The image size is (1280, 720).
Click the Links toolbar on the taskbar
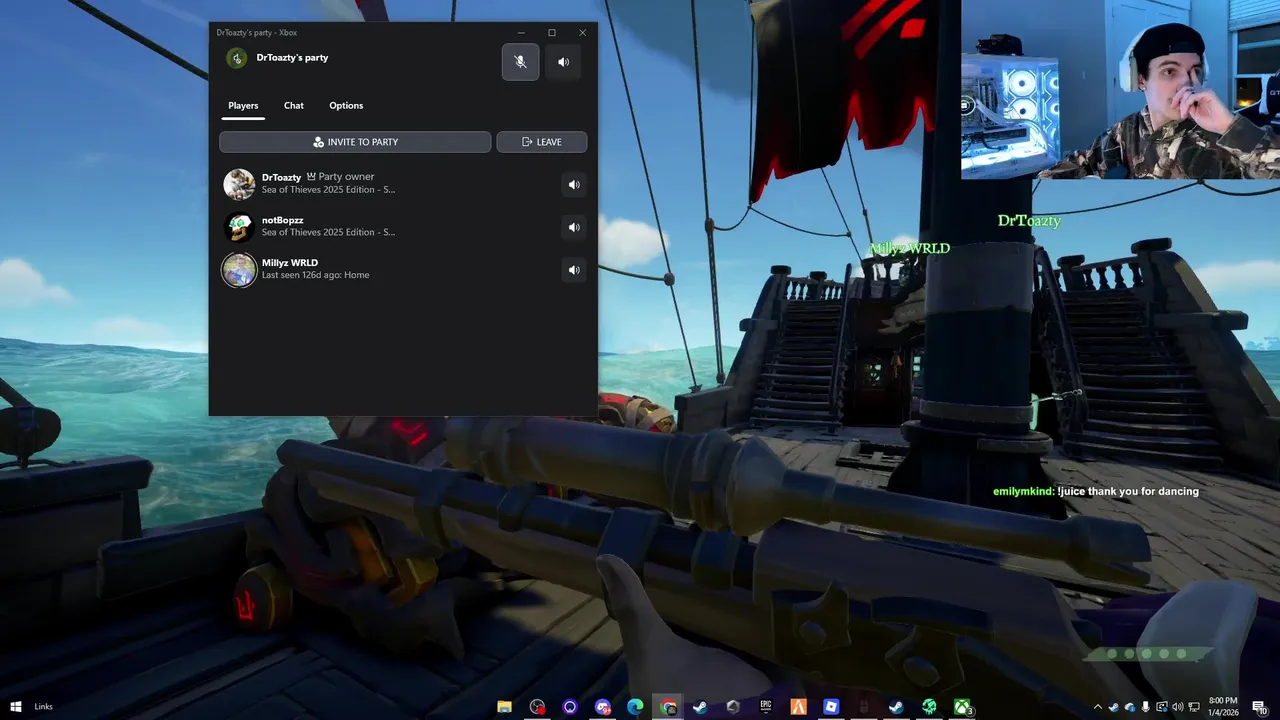click(x=43, y=707)
